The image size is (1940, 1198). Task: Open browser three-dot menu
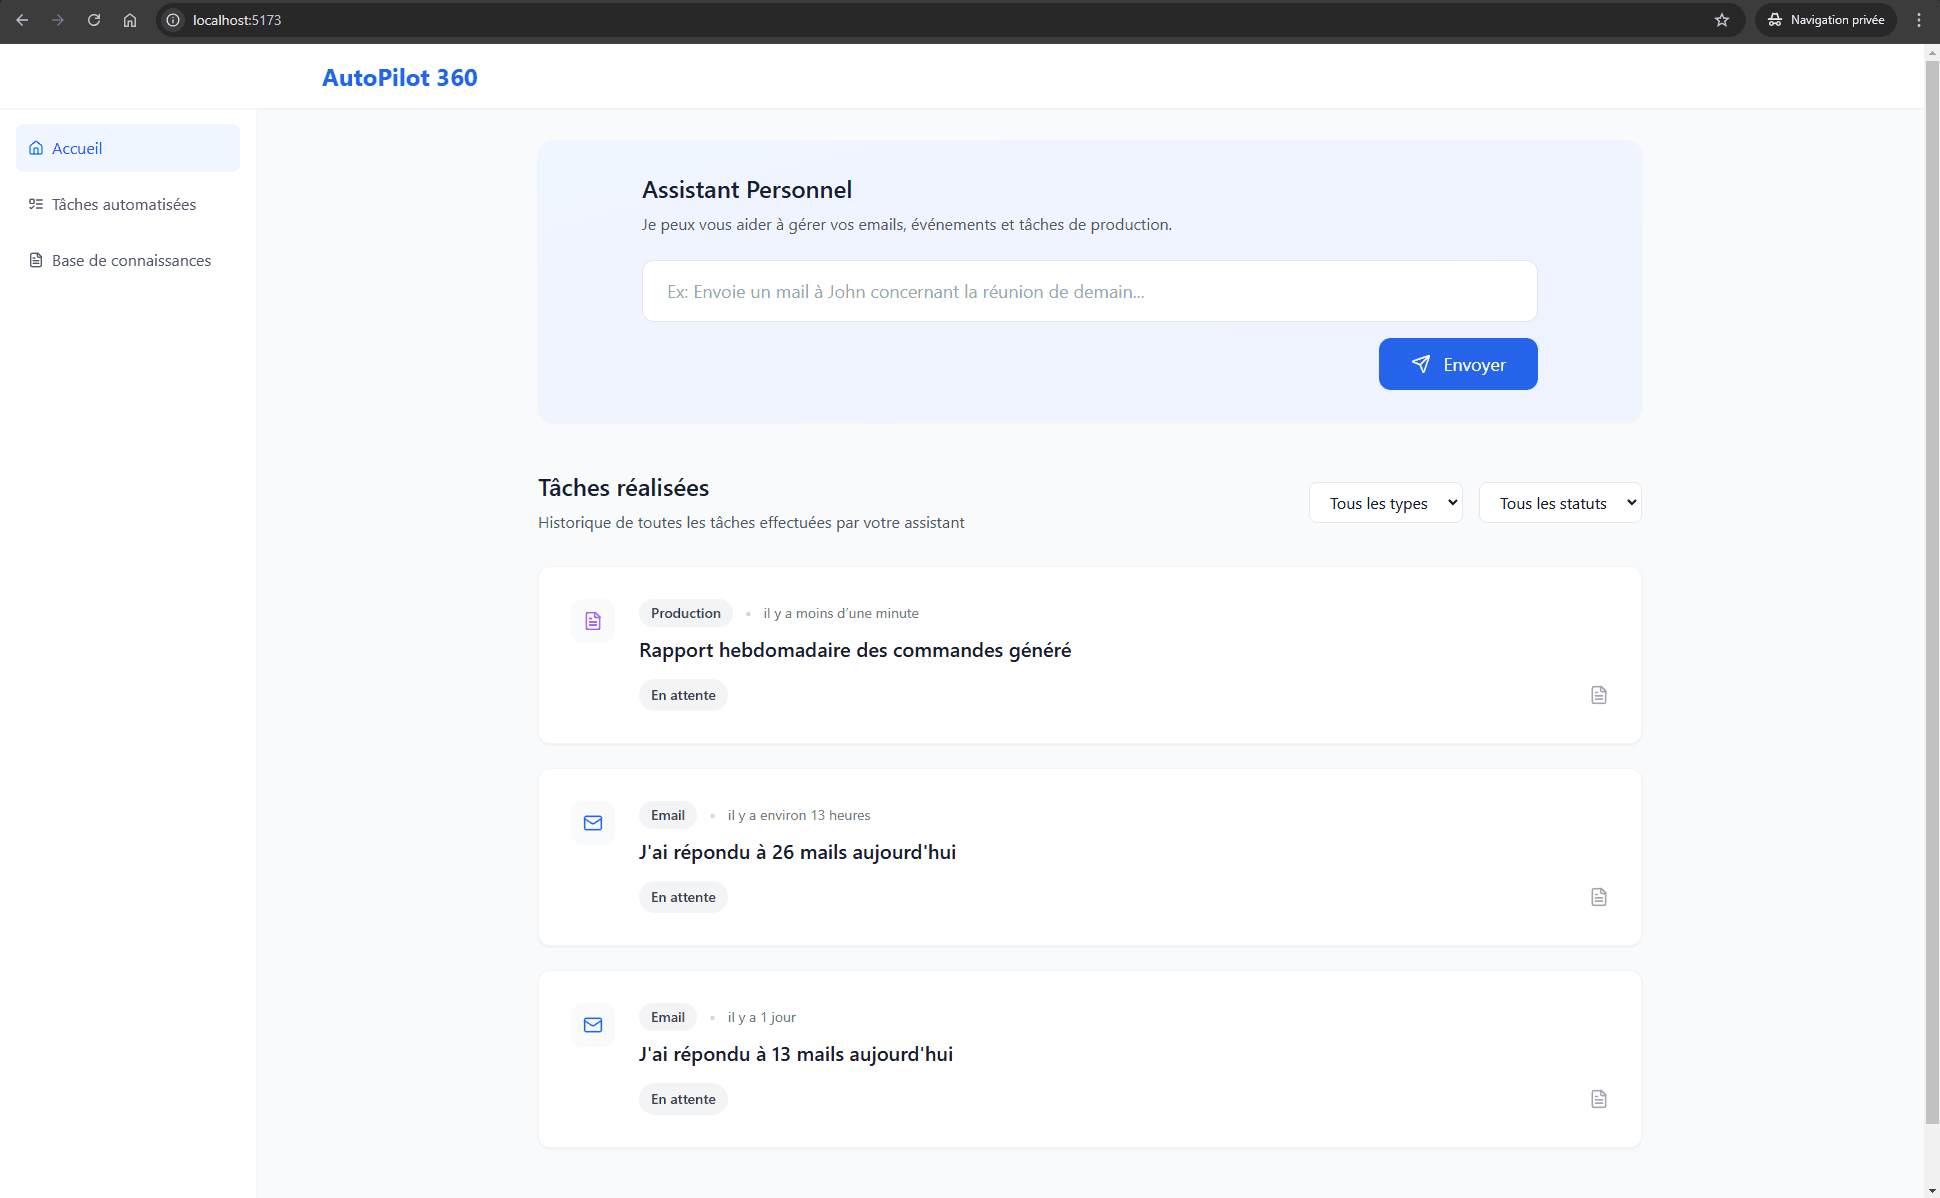click(1918, 20)
